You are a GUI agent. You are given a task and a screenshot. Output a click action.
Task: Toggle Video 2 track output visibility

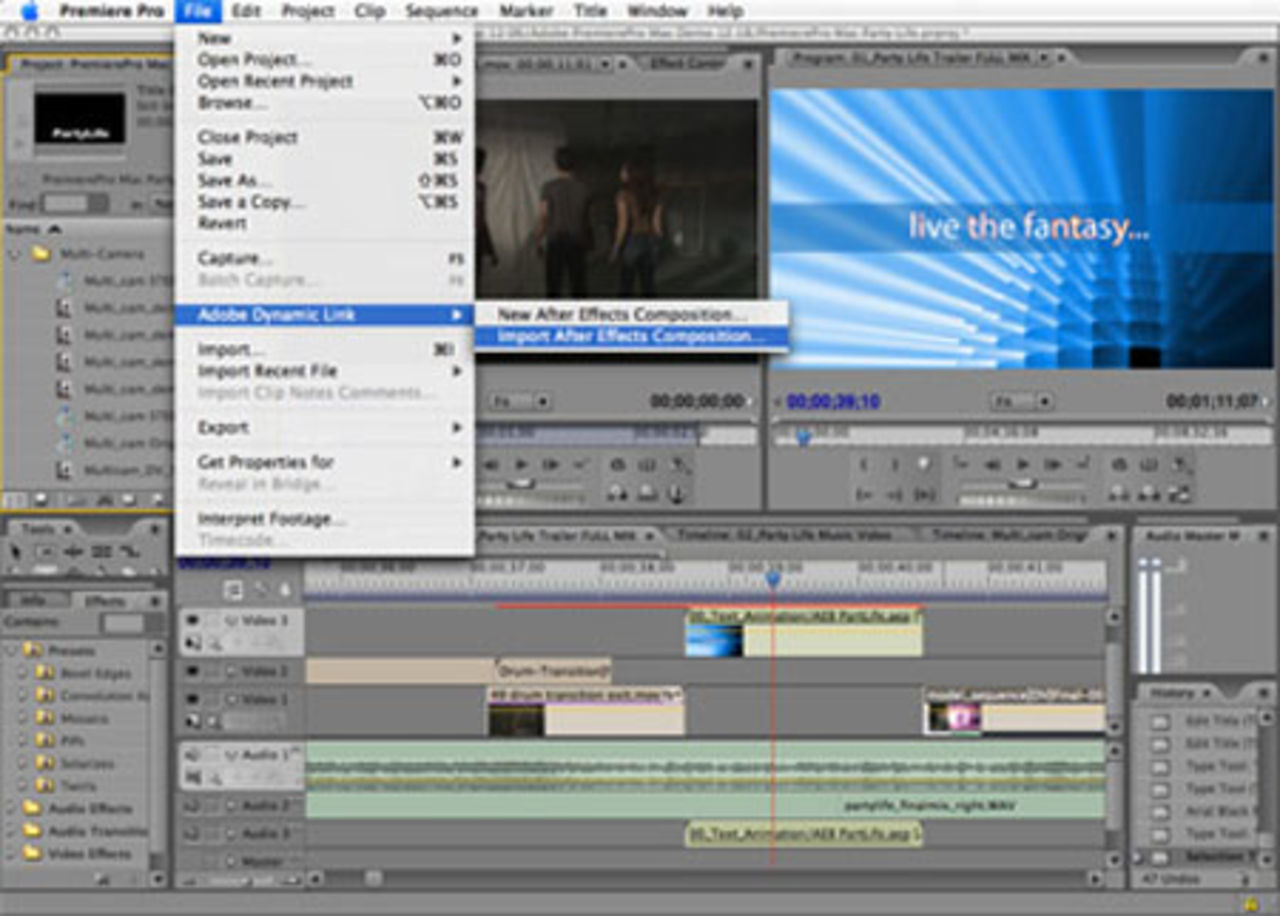point(191,670)
